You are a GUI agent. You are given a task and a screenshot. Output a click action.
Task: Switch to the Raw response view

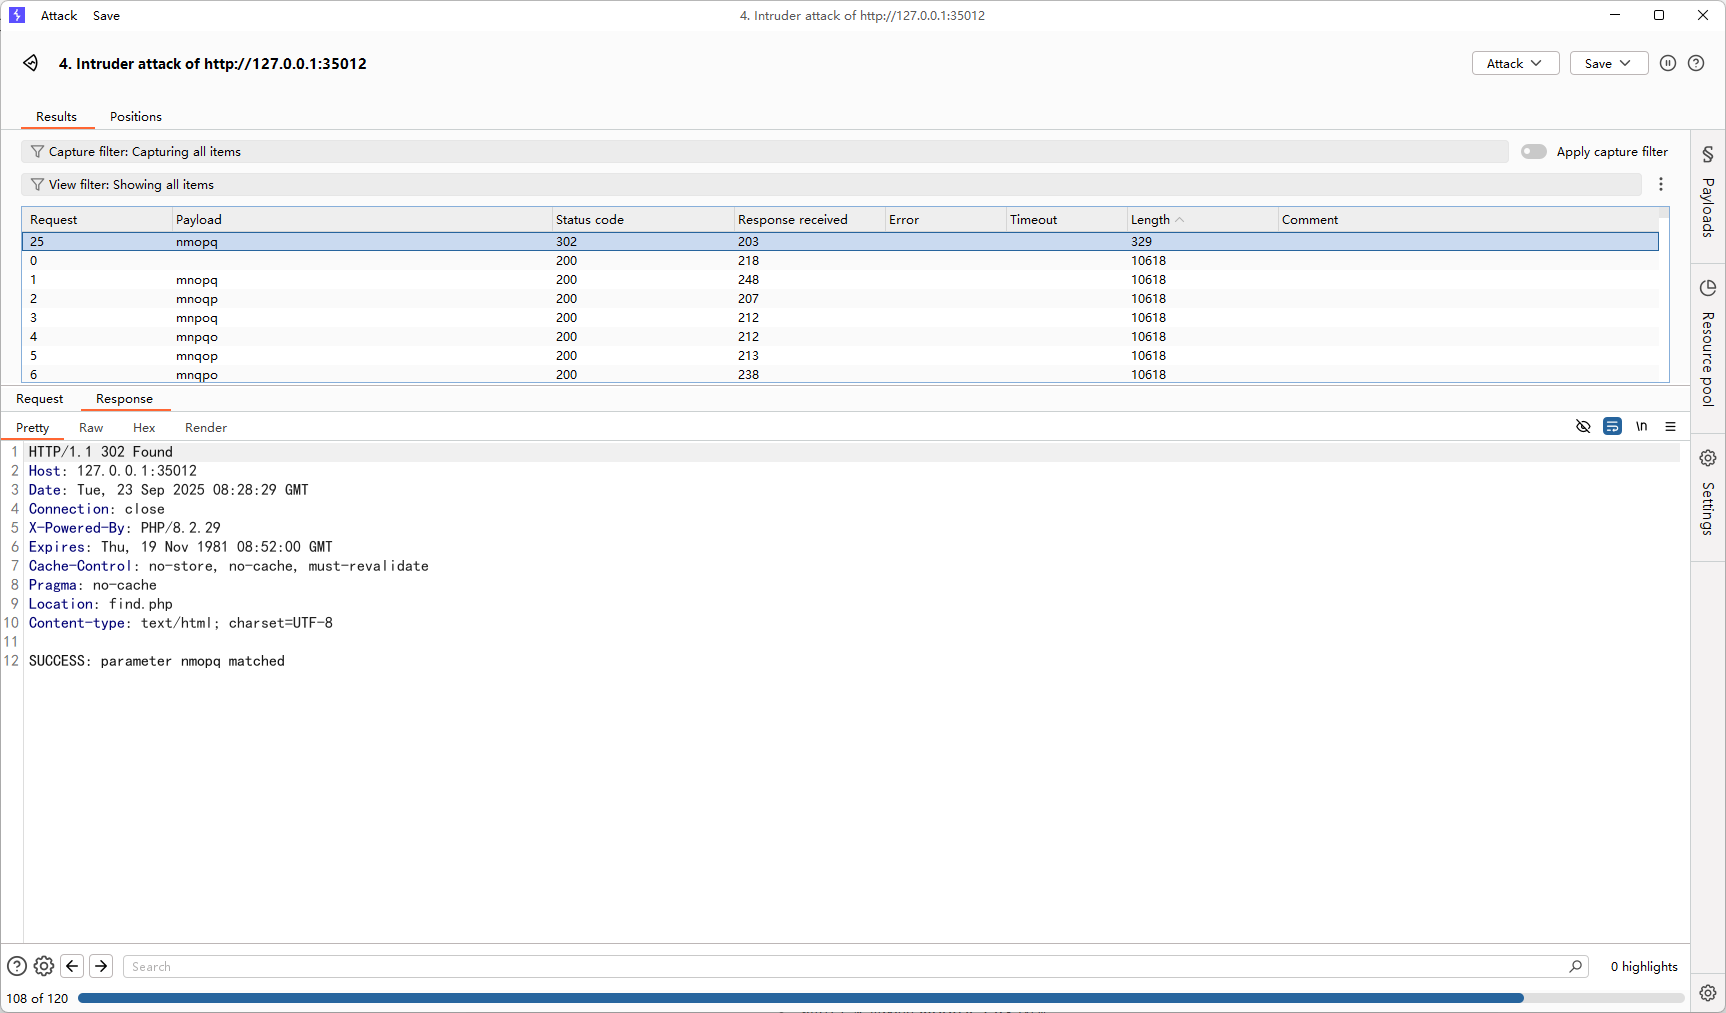tap(91, 428)
